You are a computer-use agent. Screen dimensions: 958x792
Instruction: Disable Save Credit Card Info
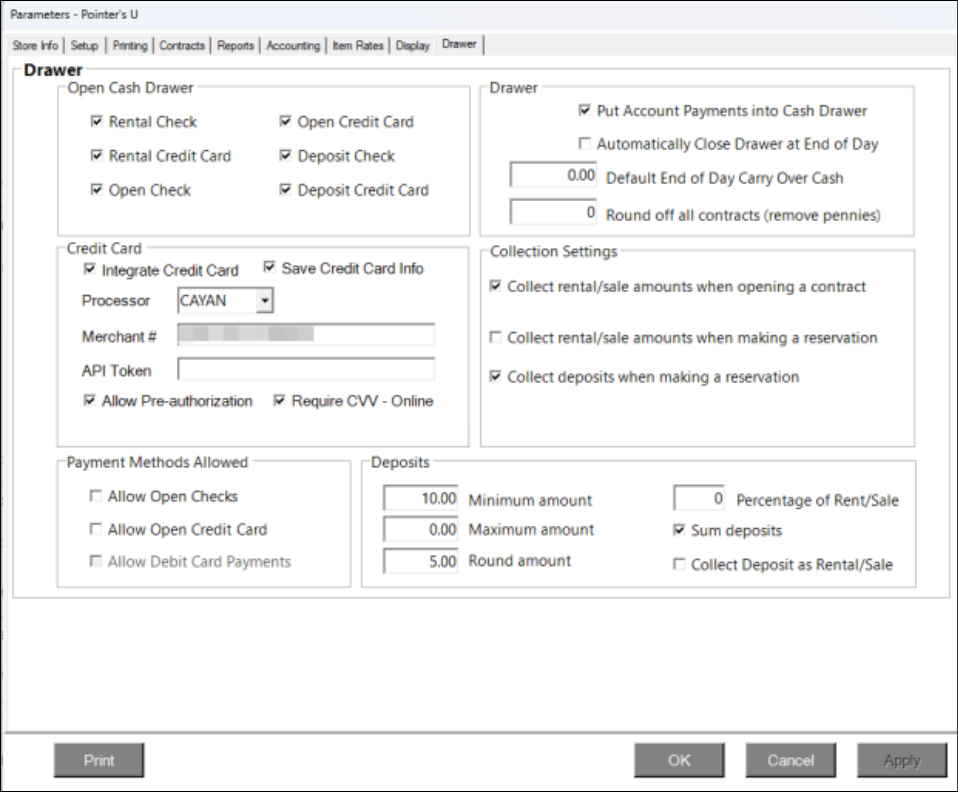269,268
